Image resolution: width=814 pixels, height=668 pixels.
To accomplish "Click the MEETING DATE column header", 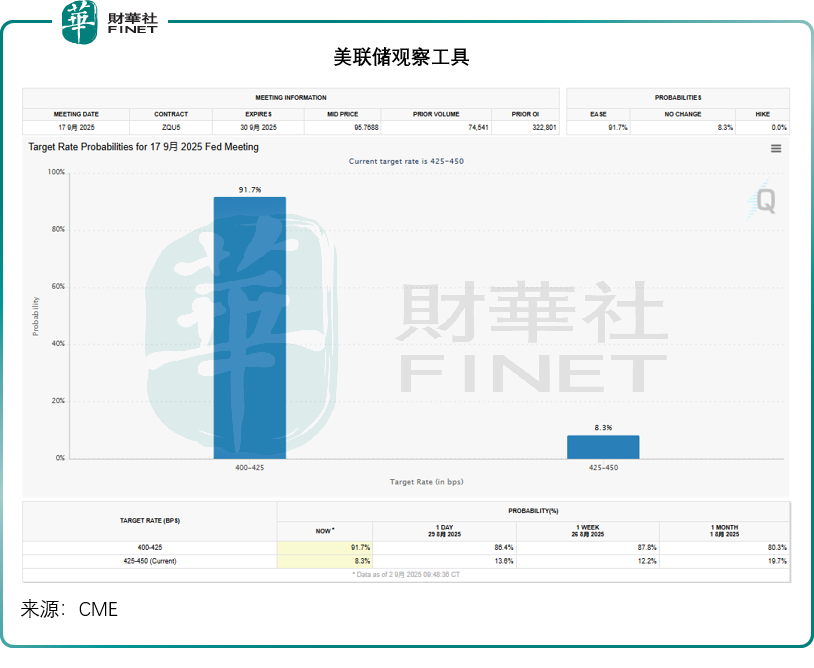I will coord(76,114).
